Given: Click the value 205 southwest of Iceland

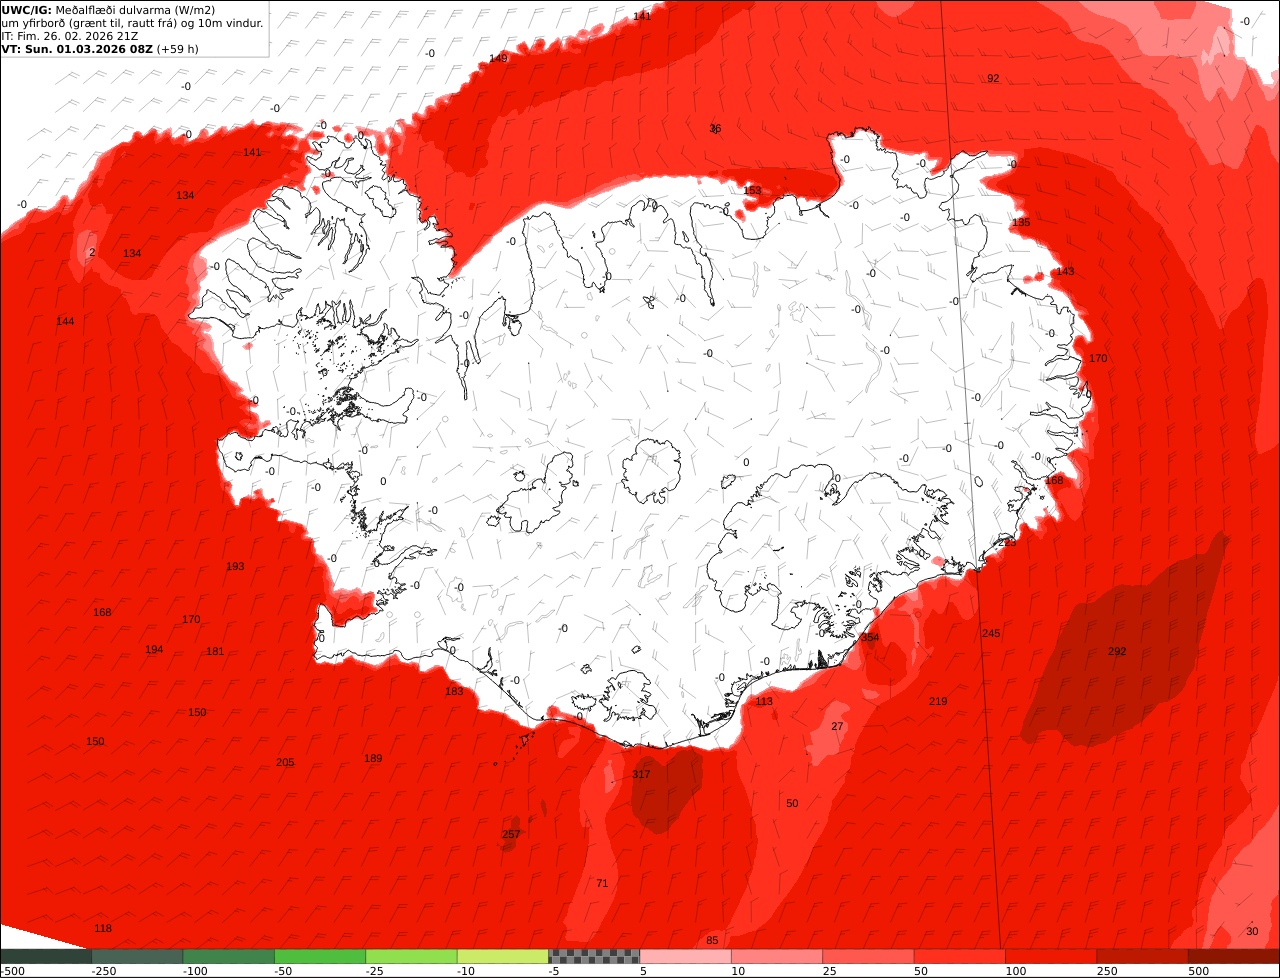Looking at the screenshot, I should coord(285,762).
